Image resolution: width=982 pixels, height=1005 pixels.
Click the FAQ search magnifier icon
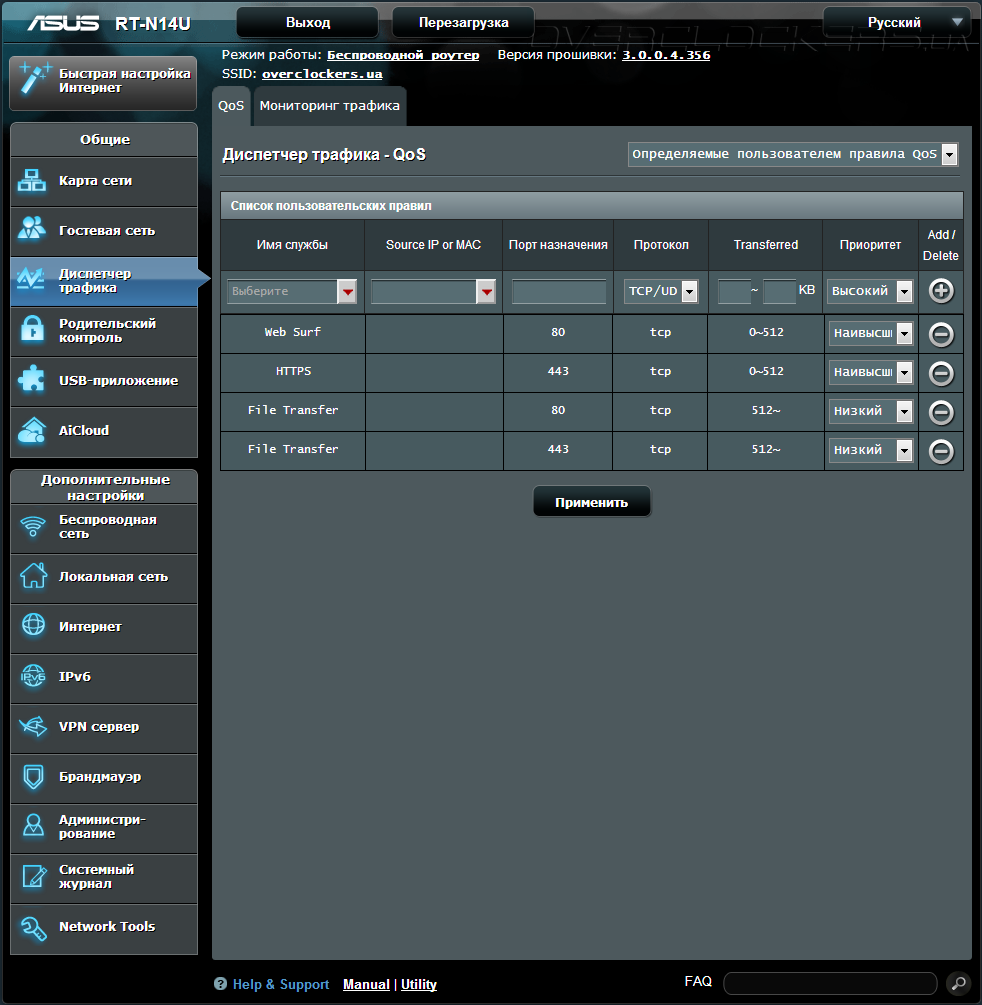tap(959, 983)
